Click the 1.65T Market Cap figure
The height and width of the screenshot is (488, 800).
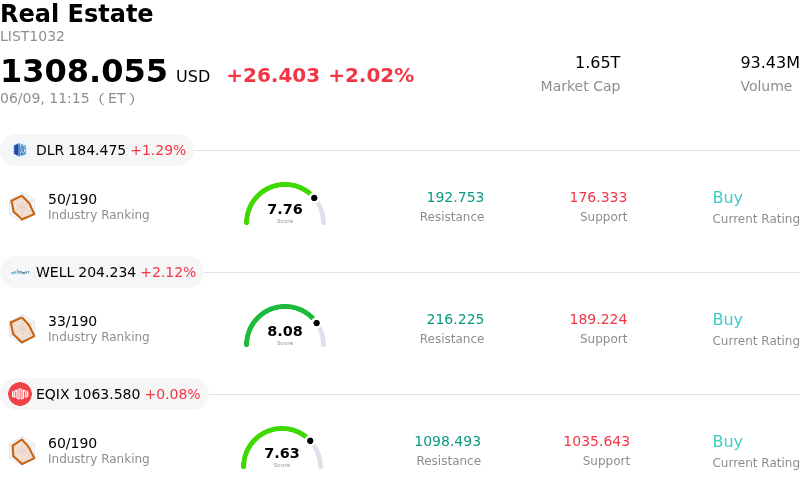pyautogui.click(x=597, y=62)
